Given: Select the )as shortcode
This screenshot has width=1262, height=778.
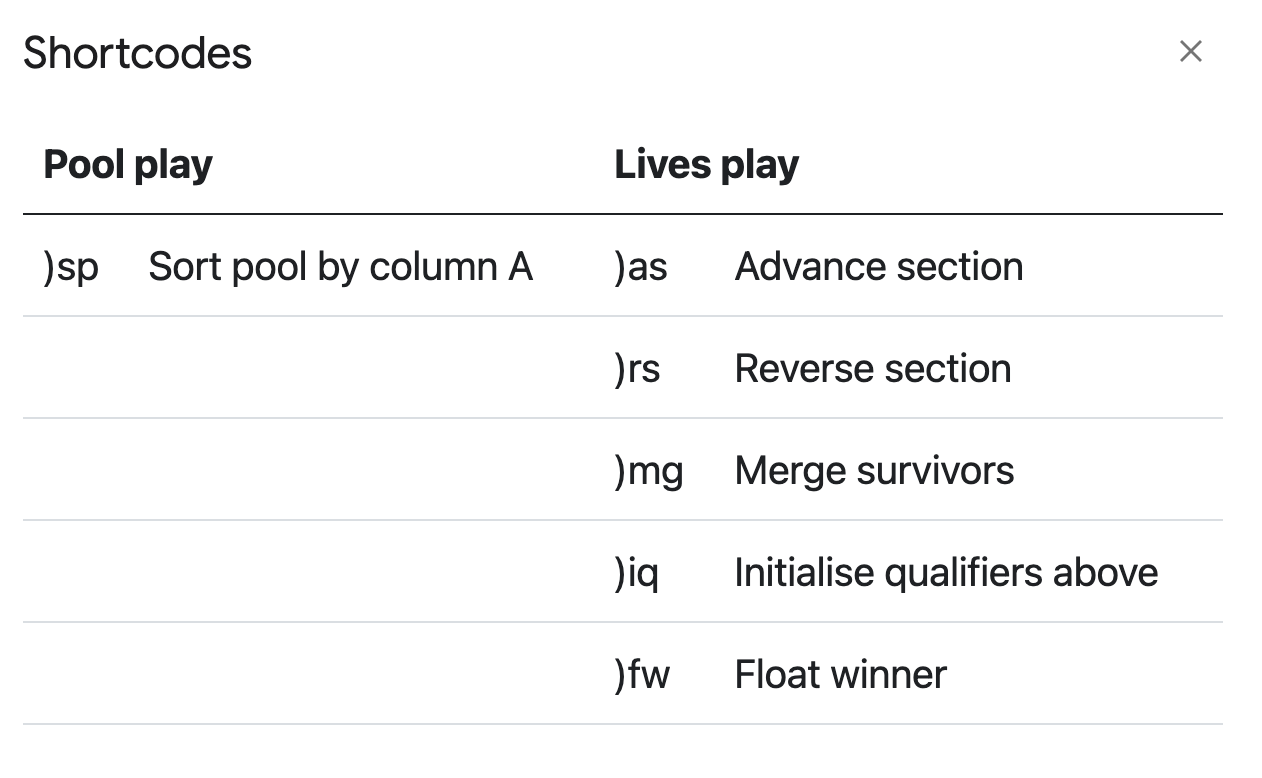Looking at the screenshot, I should (641, 267).
